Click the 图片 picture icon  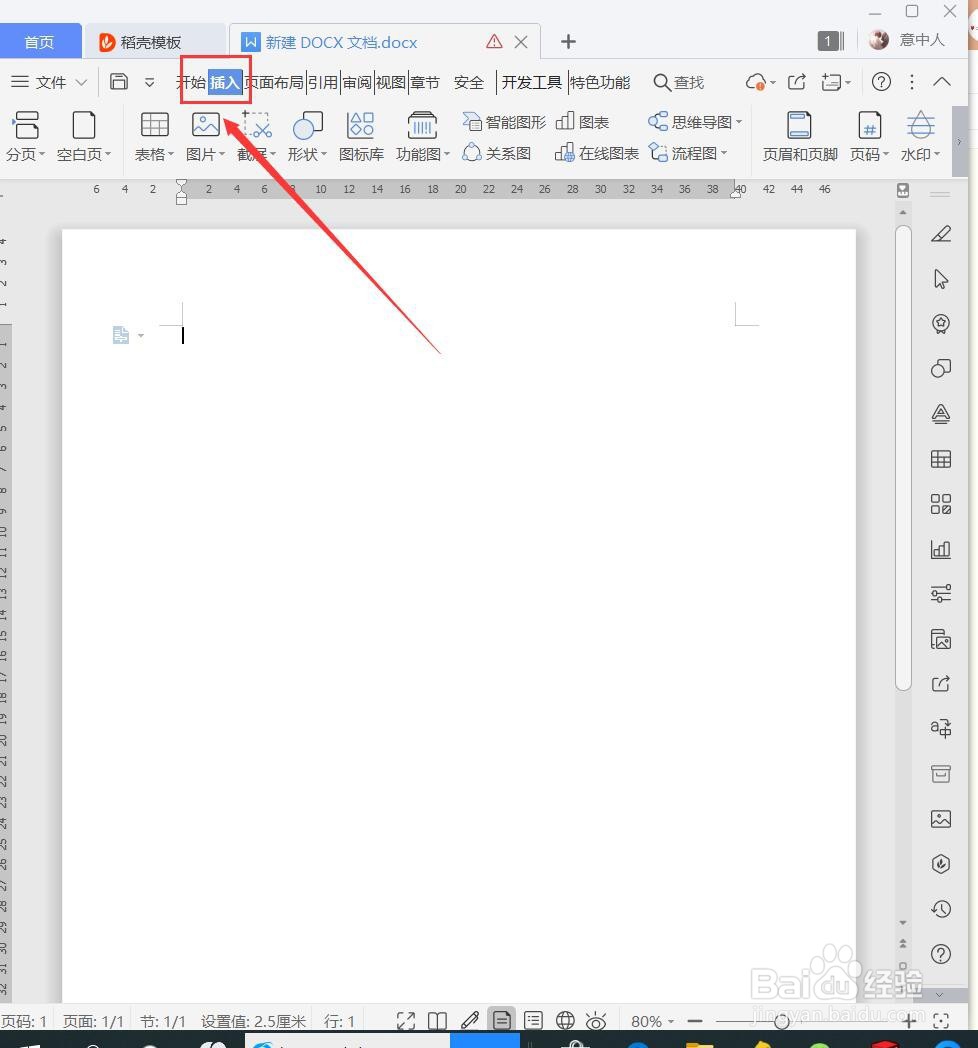coord(205,125)
